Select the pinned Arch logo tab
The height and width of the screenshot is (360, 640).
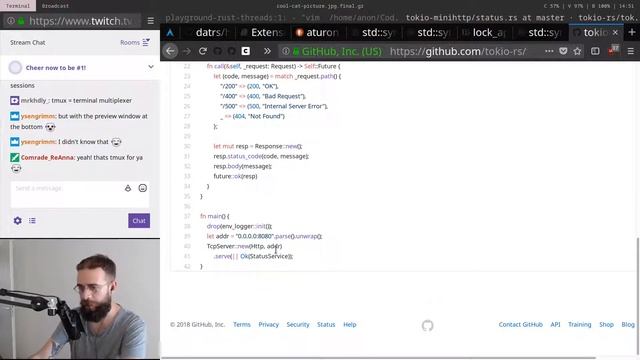pyautogui.click(x=170, y=33)
